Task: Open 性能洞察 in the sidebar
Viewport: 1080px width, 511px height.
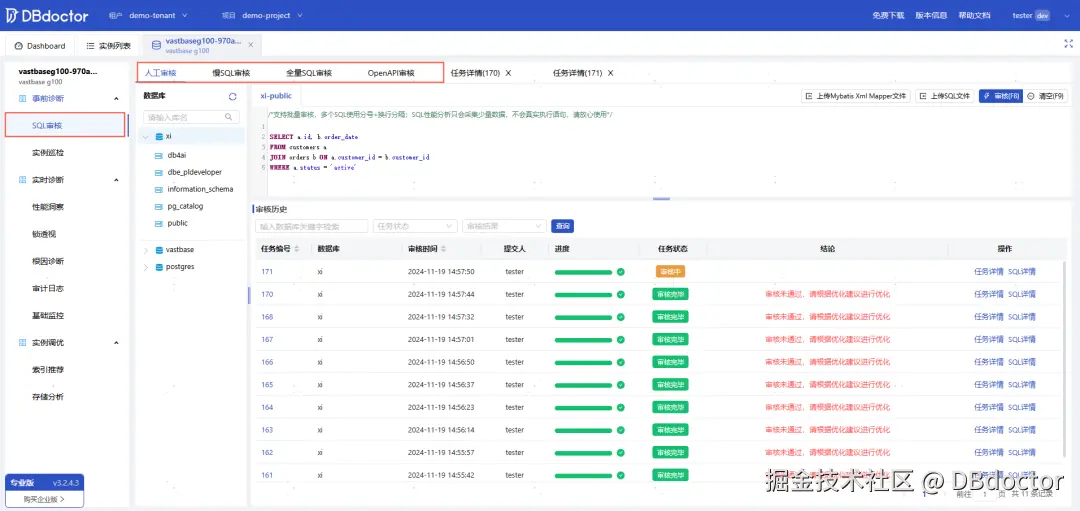Action: (x=48, y=207)
